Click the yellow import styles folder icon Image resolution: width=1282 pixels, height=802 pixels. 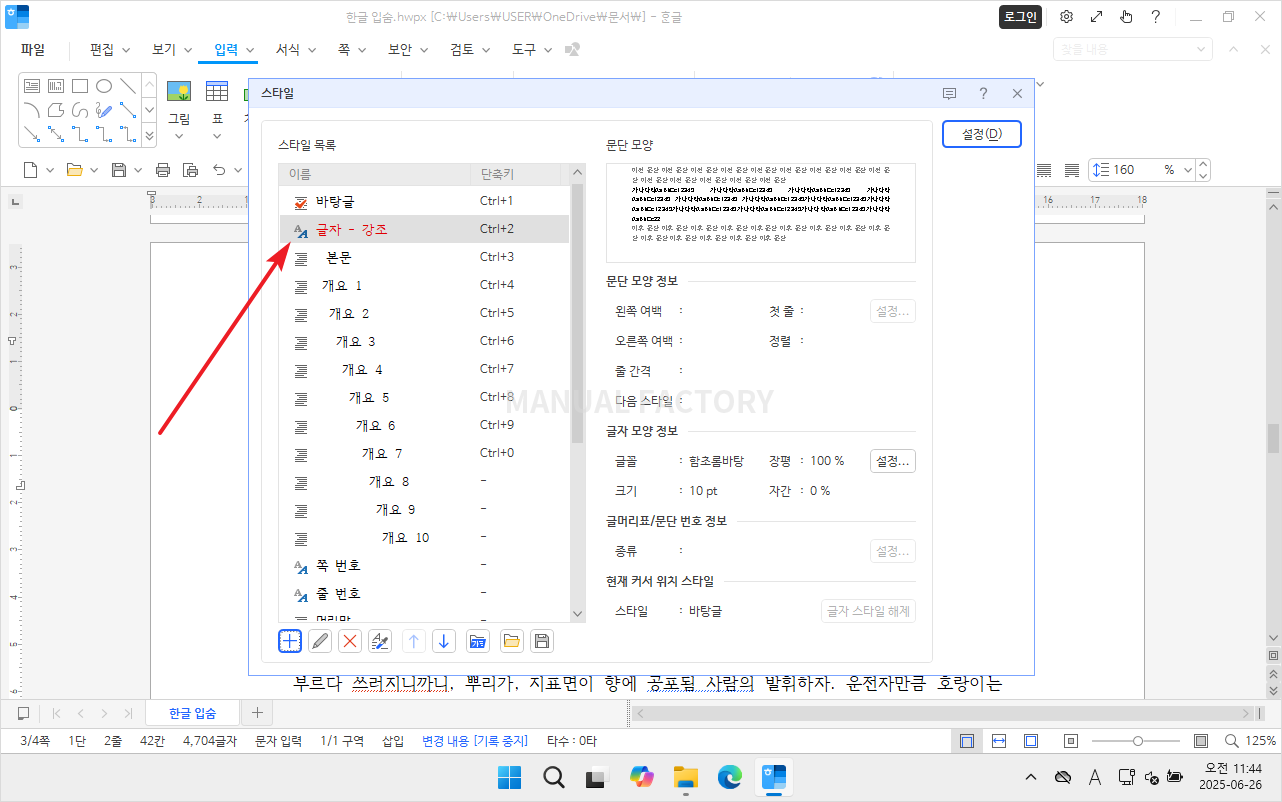coord(511,641)
